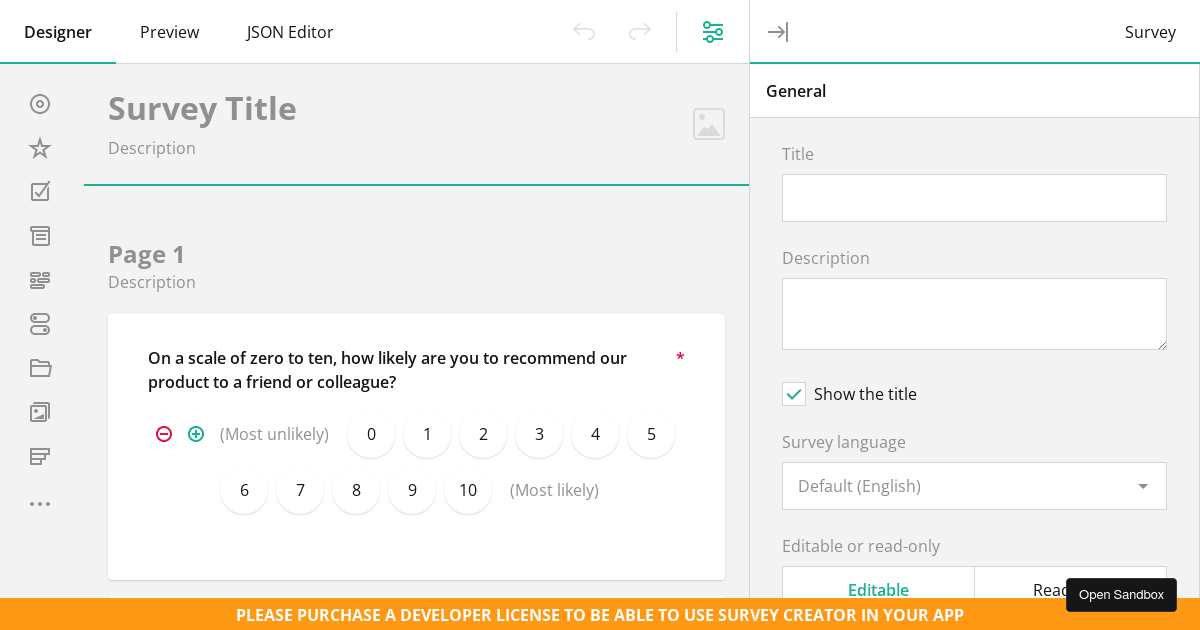Select the Rating star question type

(40, 148)
